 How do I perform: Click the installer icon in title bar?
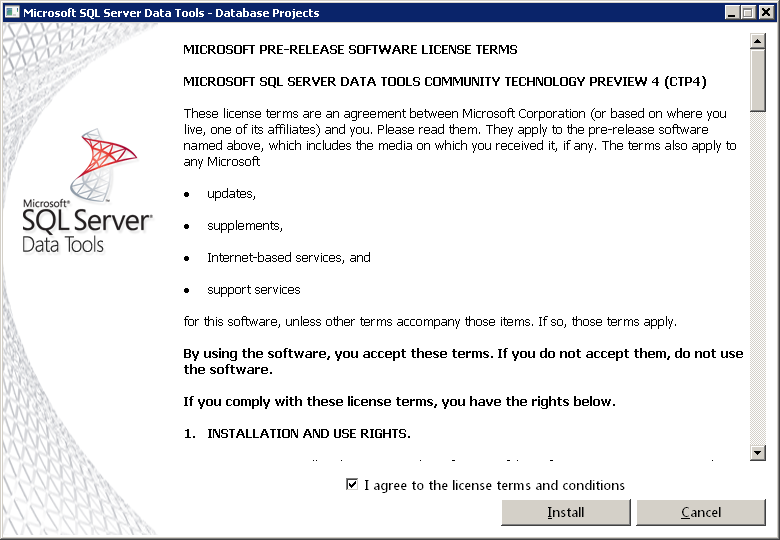12,12
